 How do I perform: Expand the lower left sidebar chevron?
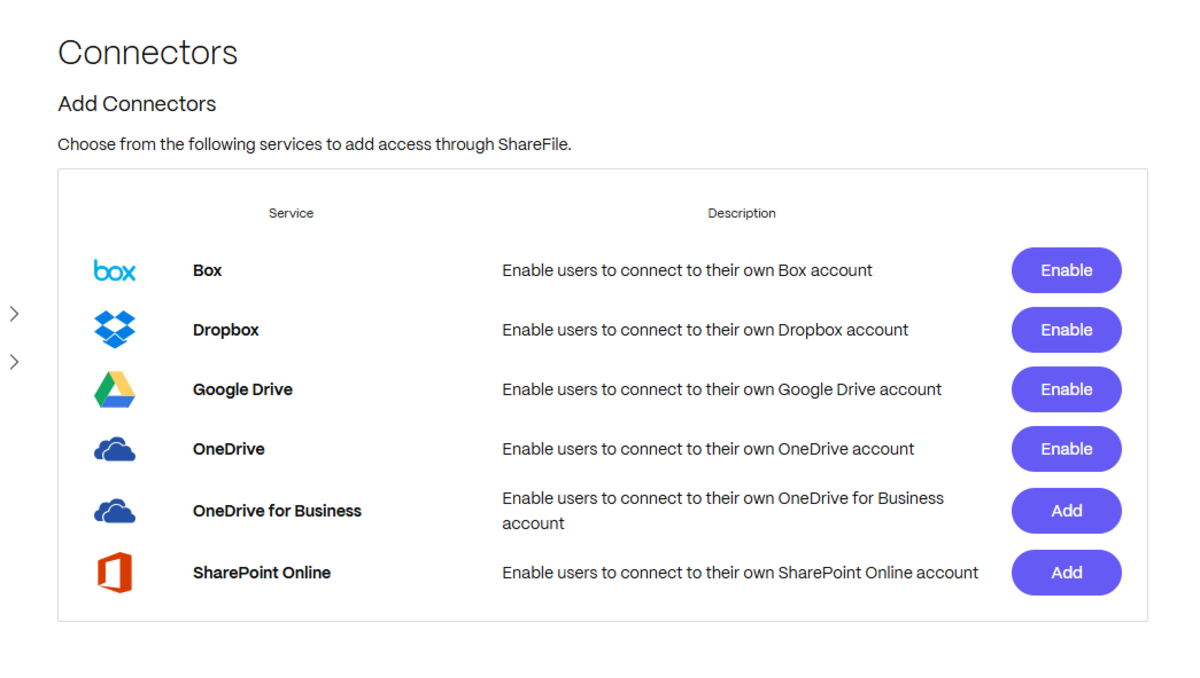click(14, 362)
